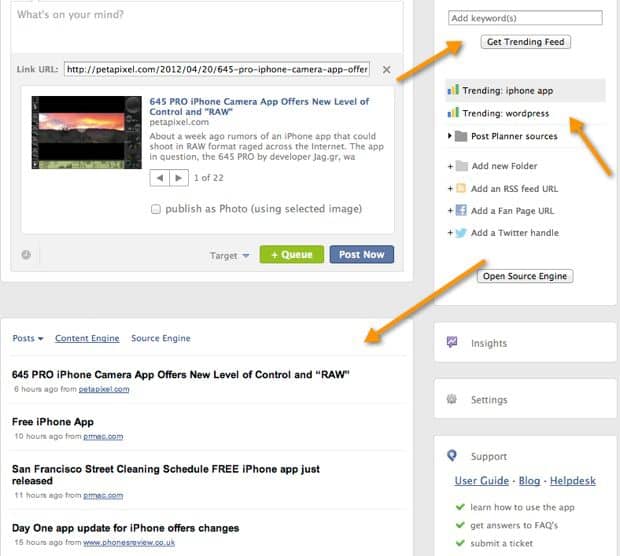Click the Trending iphone app bar chart icon
The height and width of the screenshot is (556, 620).
[x=453, y=90]
